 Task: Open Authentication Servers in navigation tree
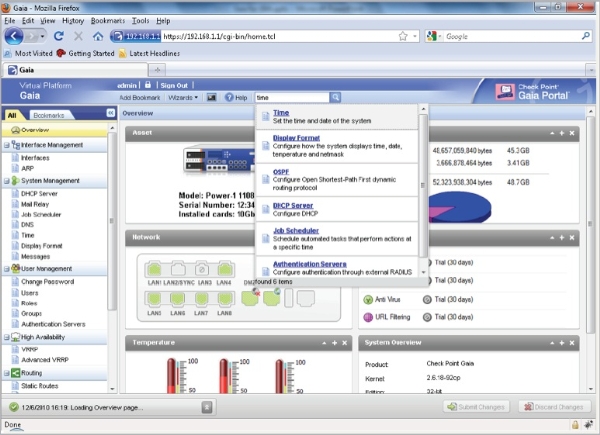click(x=53, y=324)
